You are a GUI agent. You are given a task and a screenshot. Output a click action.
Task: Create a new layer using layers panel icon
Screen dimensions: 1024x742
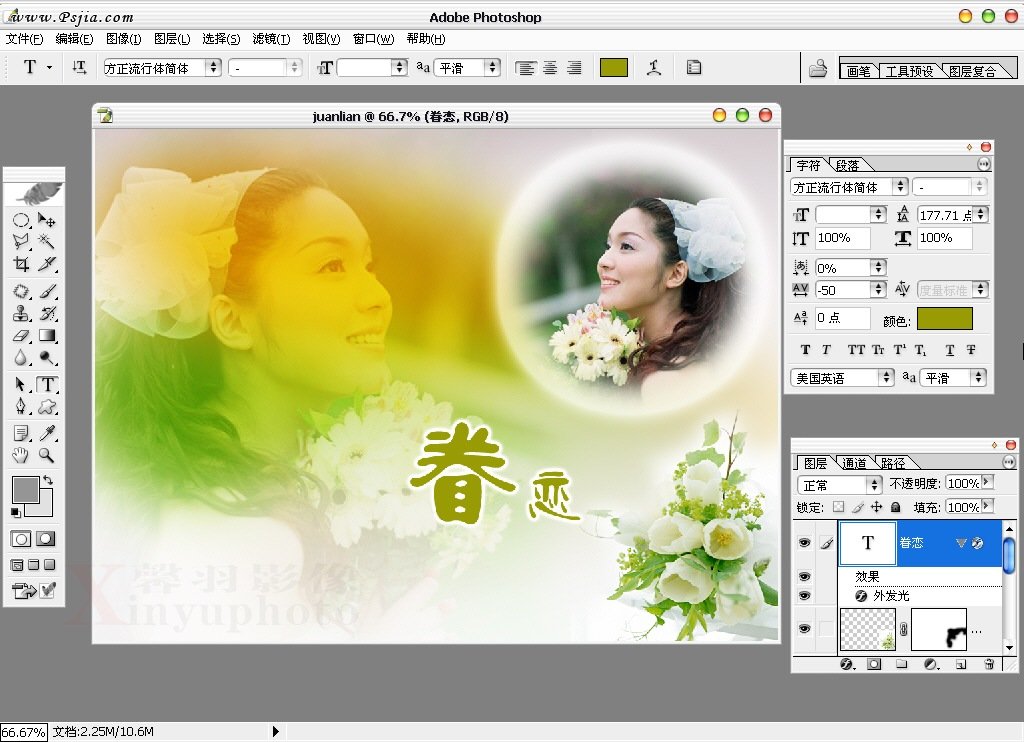(x=960, y=664)
